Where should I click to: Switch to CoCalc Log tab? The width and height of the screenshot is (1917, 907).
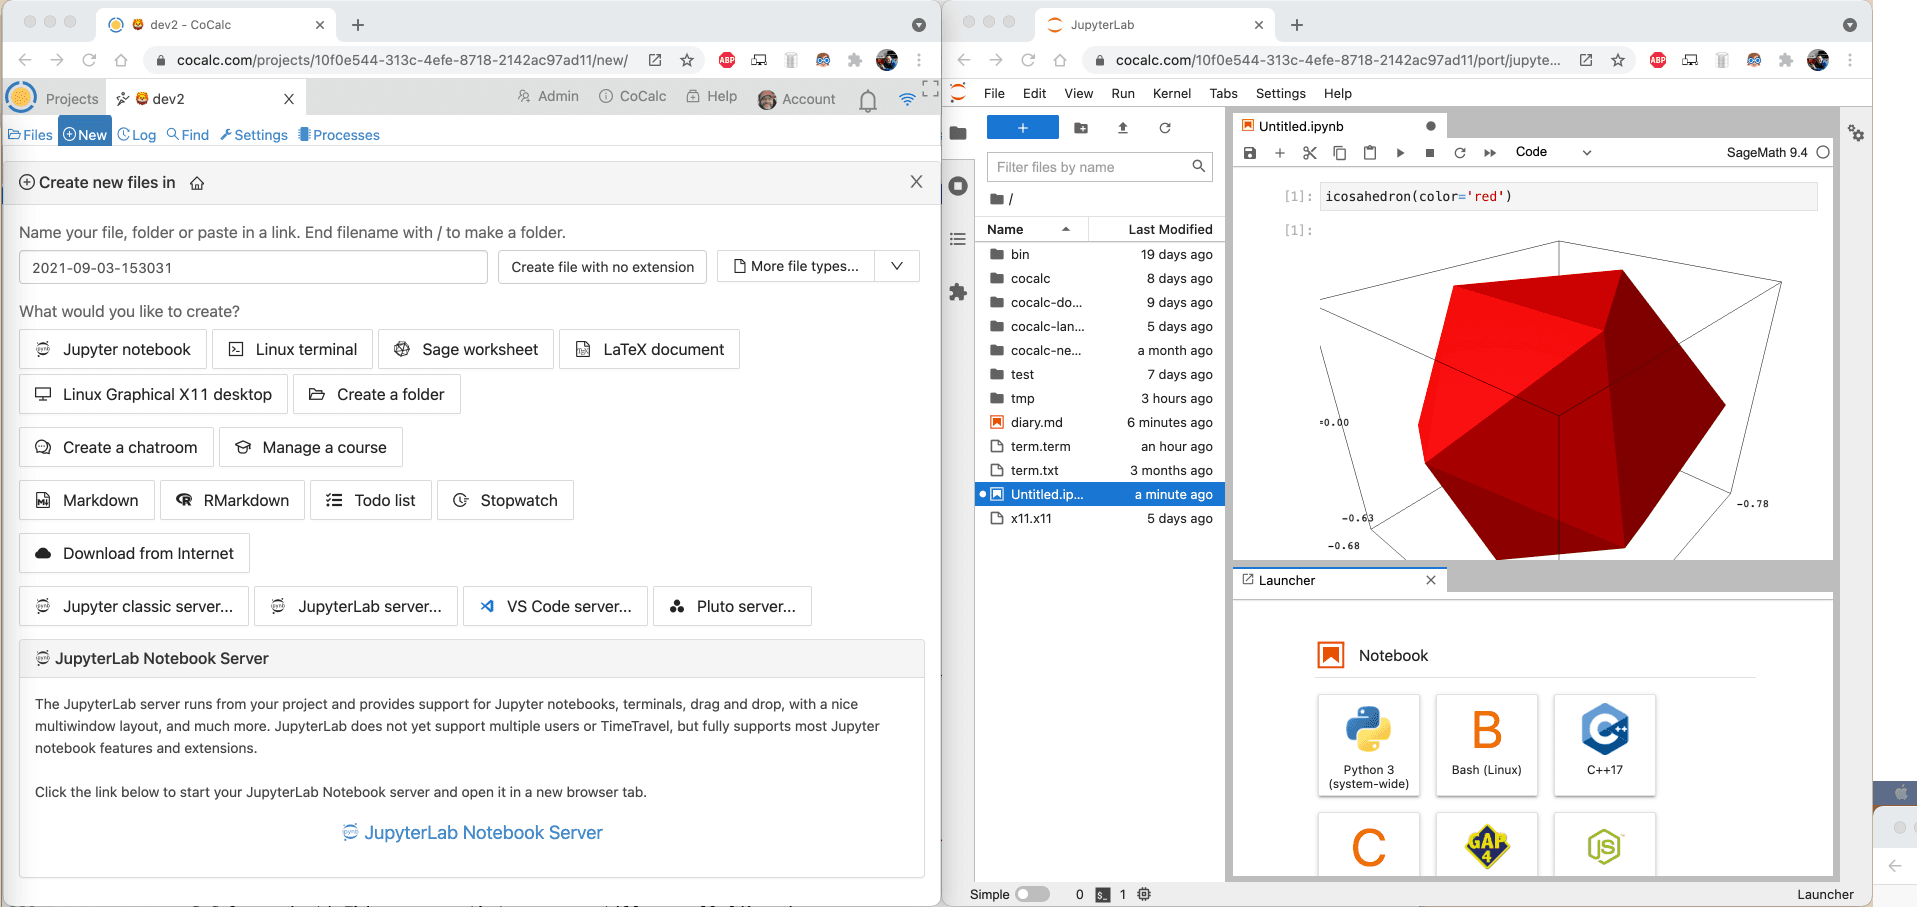click(137, 135)
